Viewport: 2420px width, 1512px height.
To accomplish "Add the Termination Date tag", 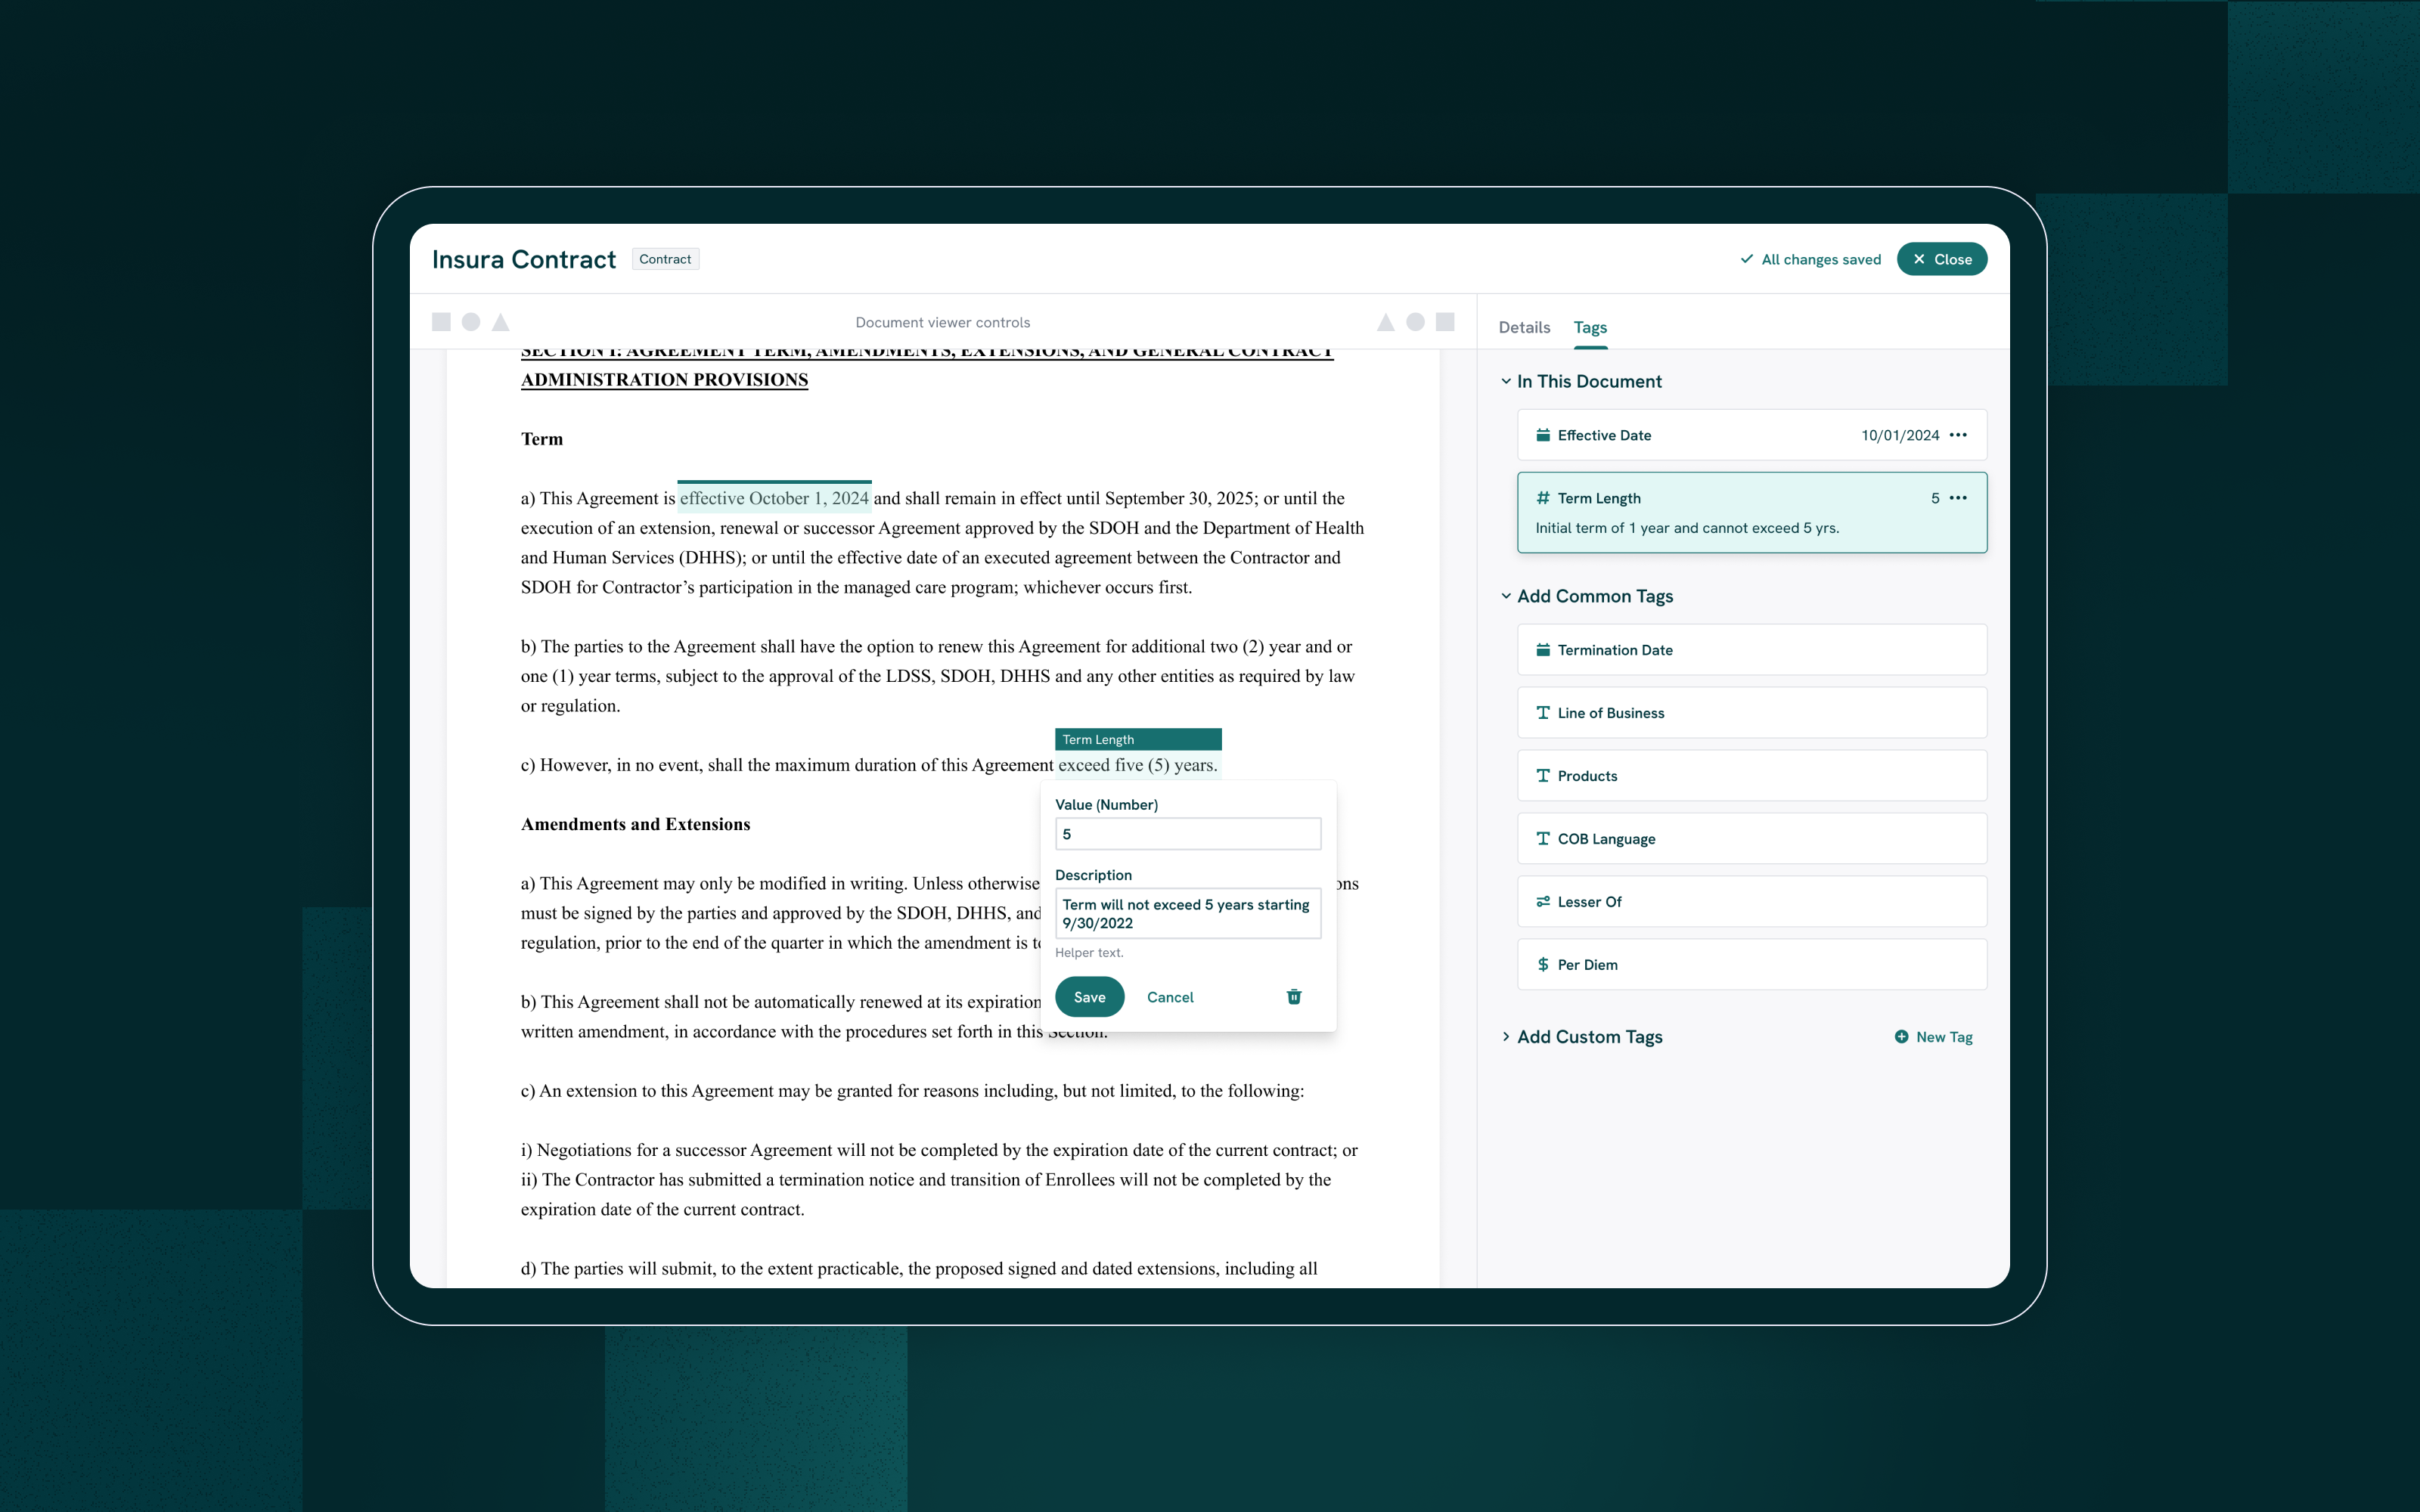I will 1751,650.
